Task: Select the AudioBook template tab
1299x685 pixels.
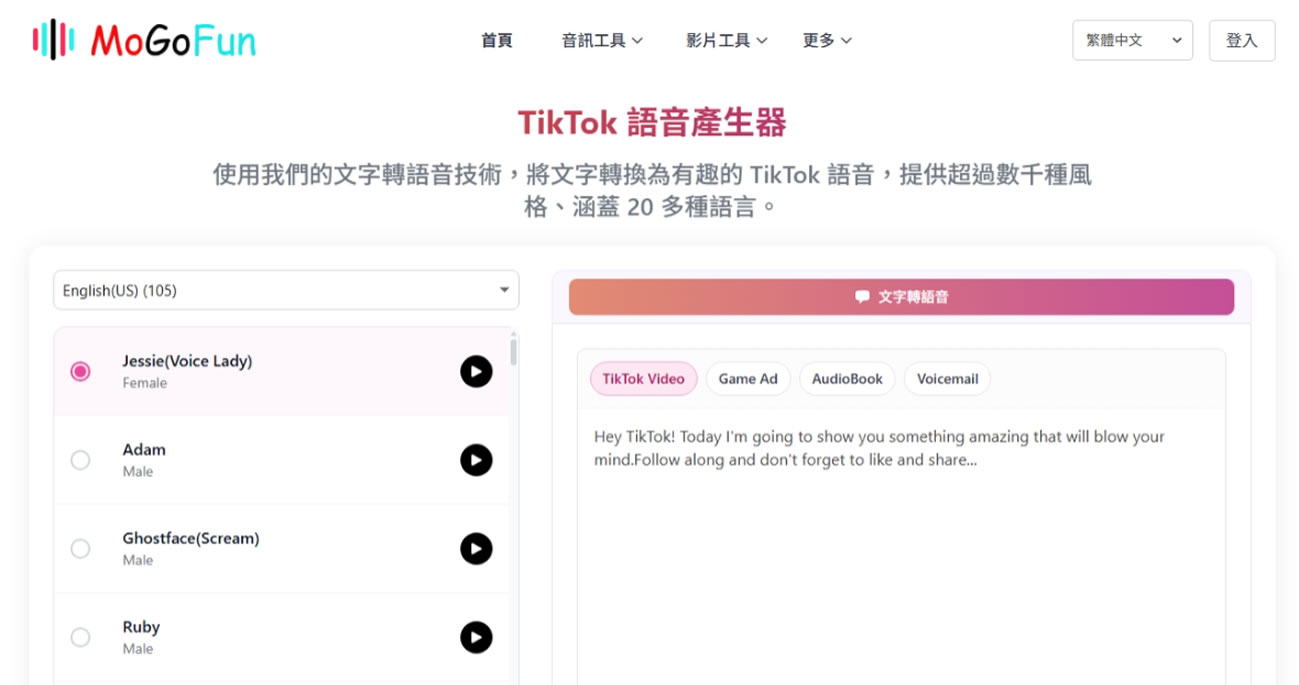Action: coord(847,379)
